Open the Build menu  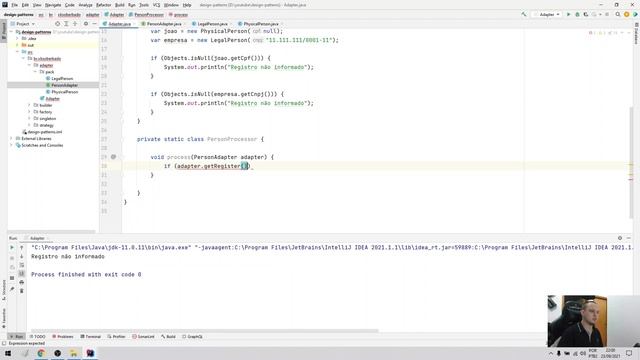click(x=119, y=5)
